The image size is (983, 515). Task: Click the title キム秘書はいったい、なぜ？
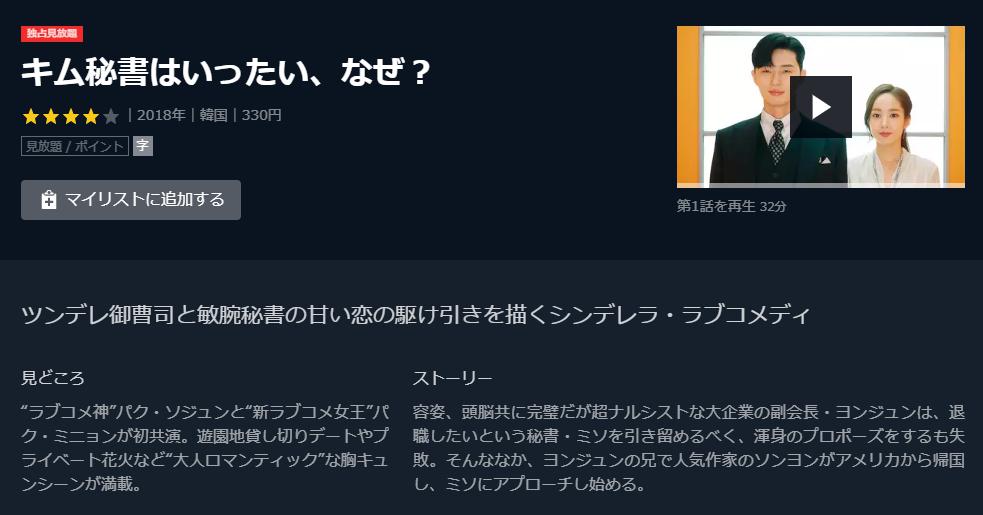[226, 72]
